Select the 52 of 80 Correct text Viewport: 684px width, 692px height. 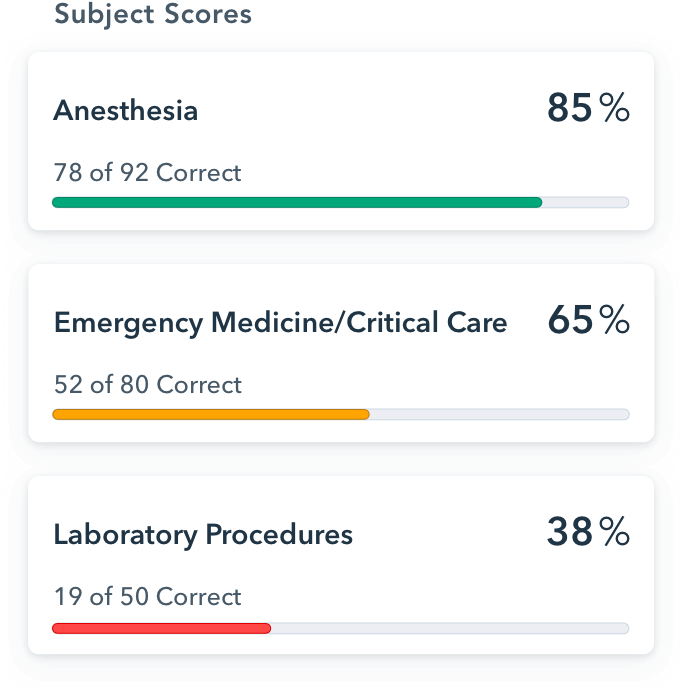pos(147,384)
